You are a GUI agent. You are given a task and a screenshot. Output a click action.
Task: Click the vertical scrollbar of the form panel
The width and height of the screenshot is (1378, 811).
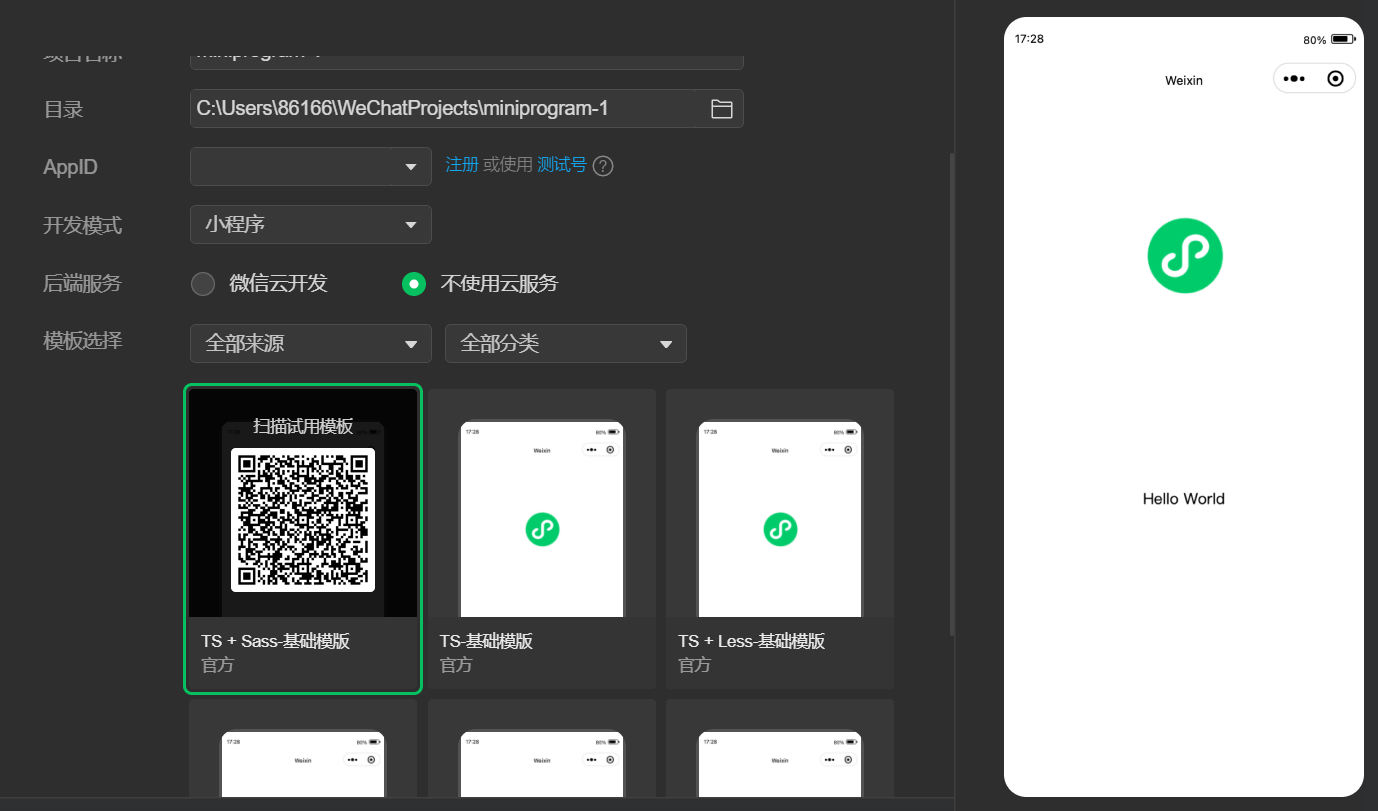tap(951, 395)
